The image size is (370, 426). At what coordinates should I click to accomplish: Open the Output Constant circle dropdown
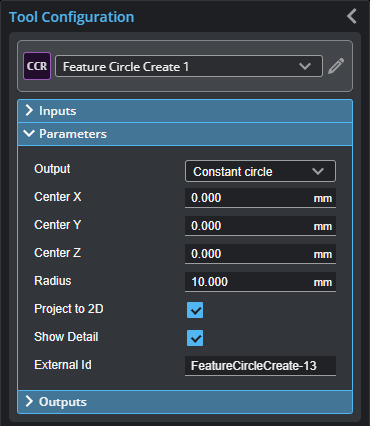[x=260, y=171]
